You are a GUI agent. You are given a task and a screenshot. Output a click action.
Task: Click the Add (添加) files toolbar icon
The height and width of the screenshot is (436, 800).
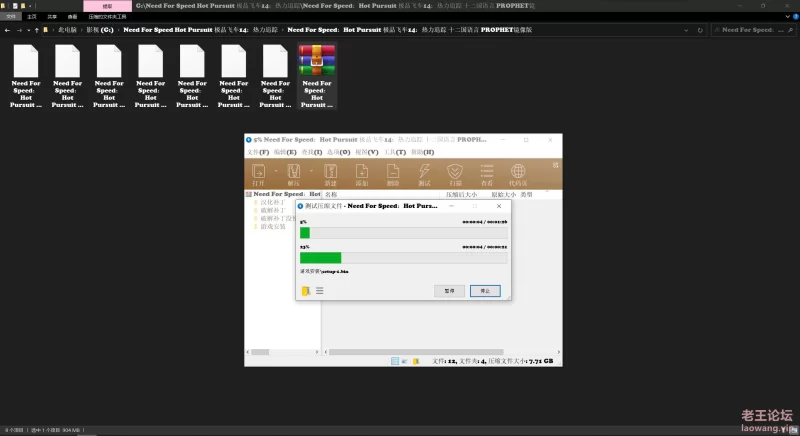pos(362,174)
